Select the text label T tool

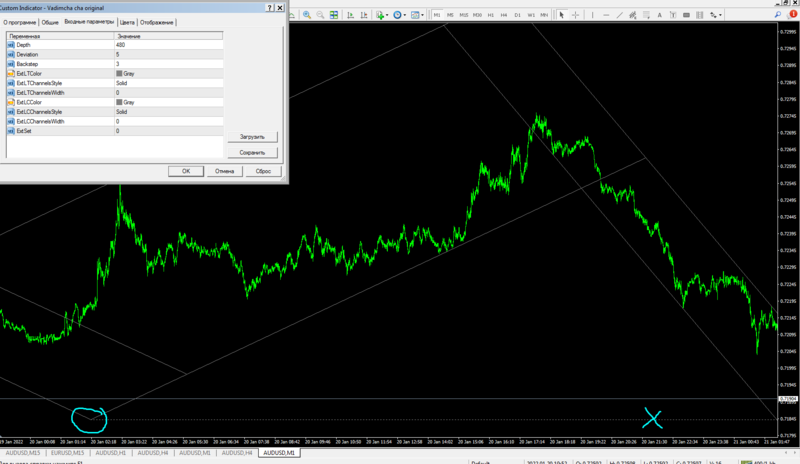click(672, 15)
